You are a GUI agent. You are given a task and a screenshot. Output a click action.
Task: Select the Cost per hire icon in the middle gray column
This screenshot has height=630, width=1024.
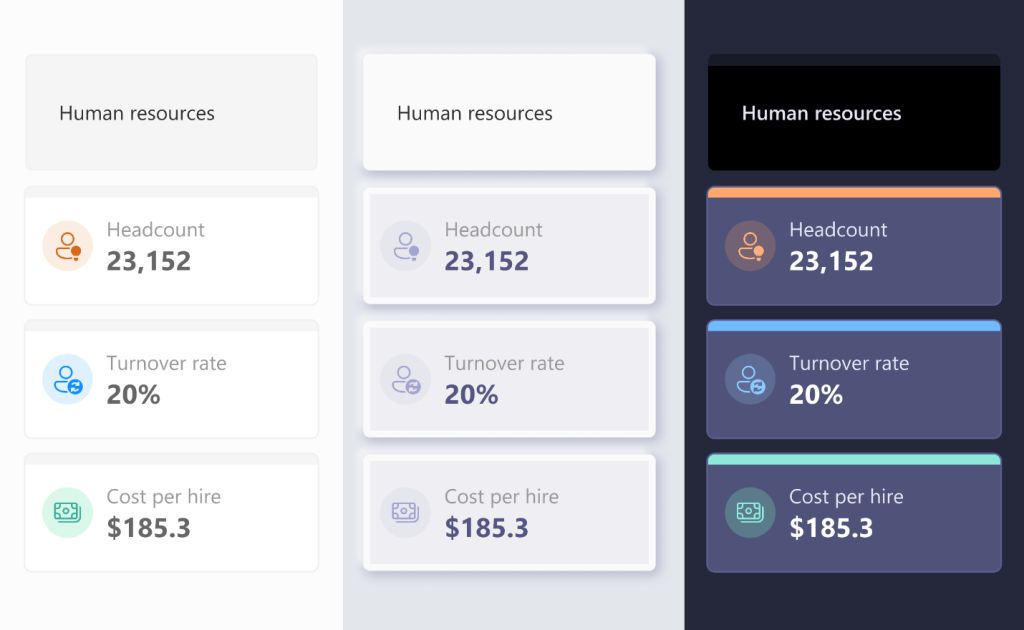coord(405,512)
